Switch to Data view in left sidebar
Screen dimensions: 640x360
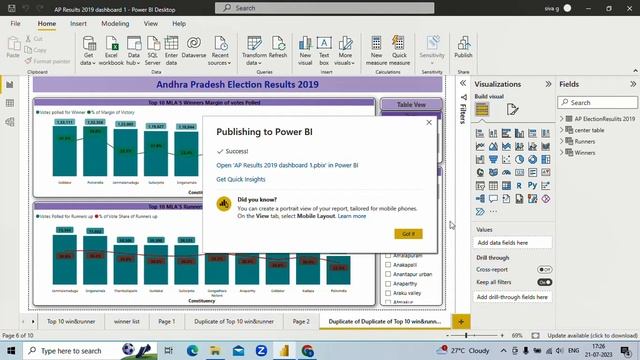click(x=10, y=103)
